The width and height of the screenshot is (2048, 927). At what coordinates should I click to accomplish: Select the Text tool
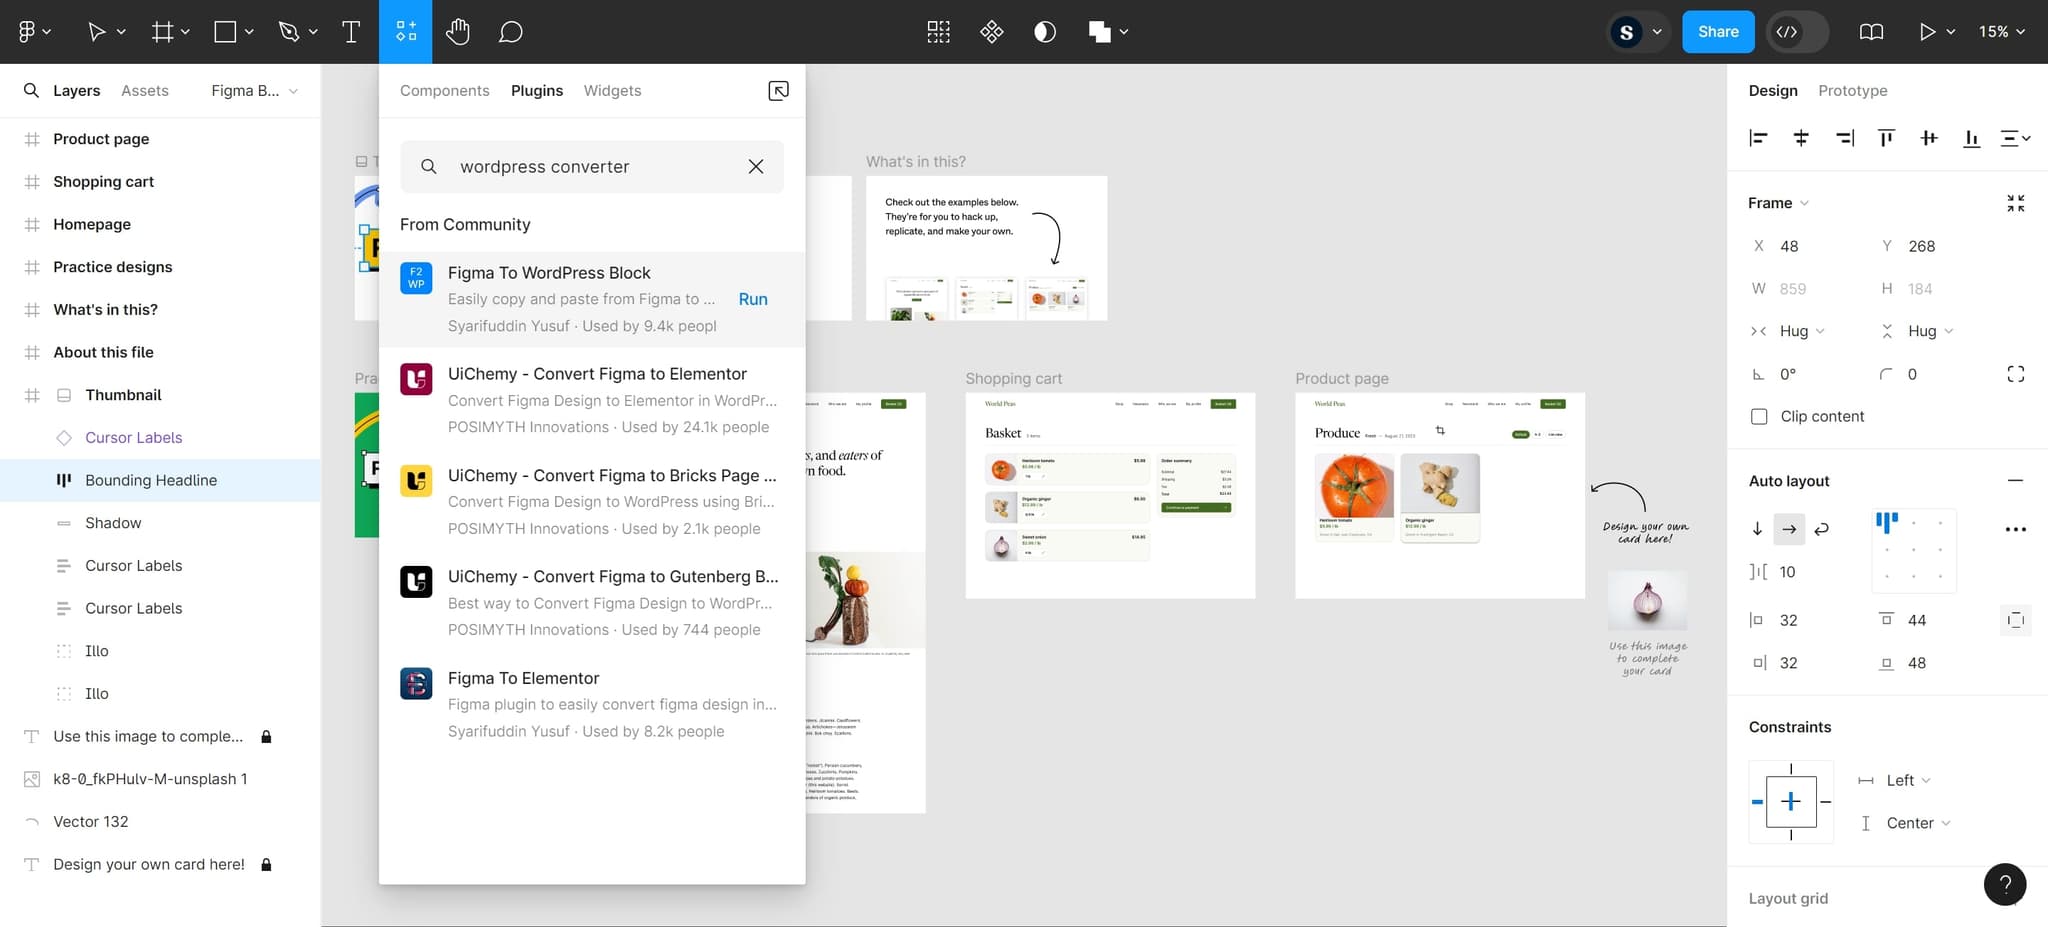(351, 31)
